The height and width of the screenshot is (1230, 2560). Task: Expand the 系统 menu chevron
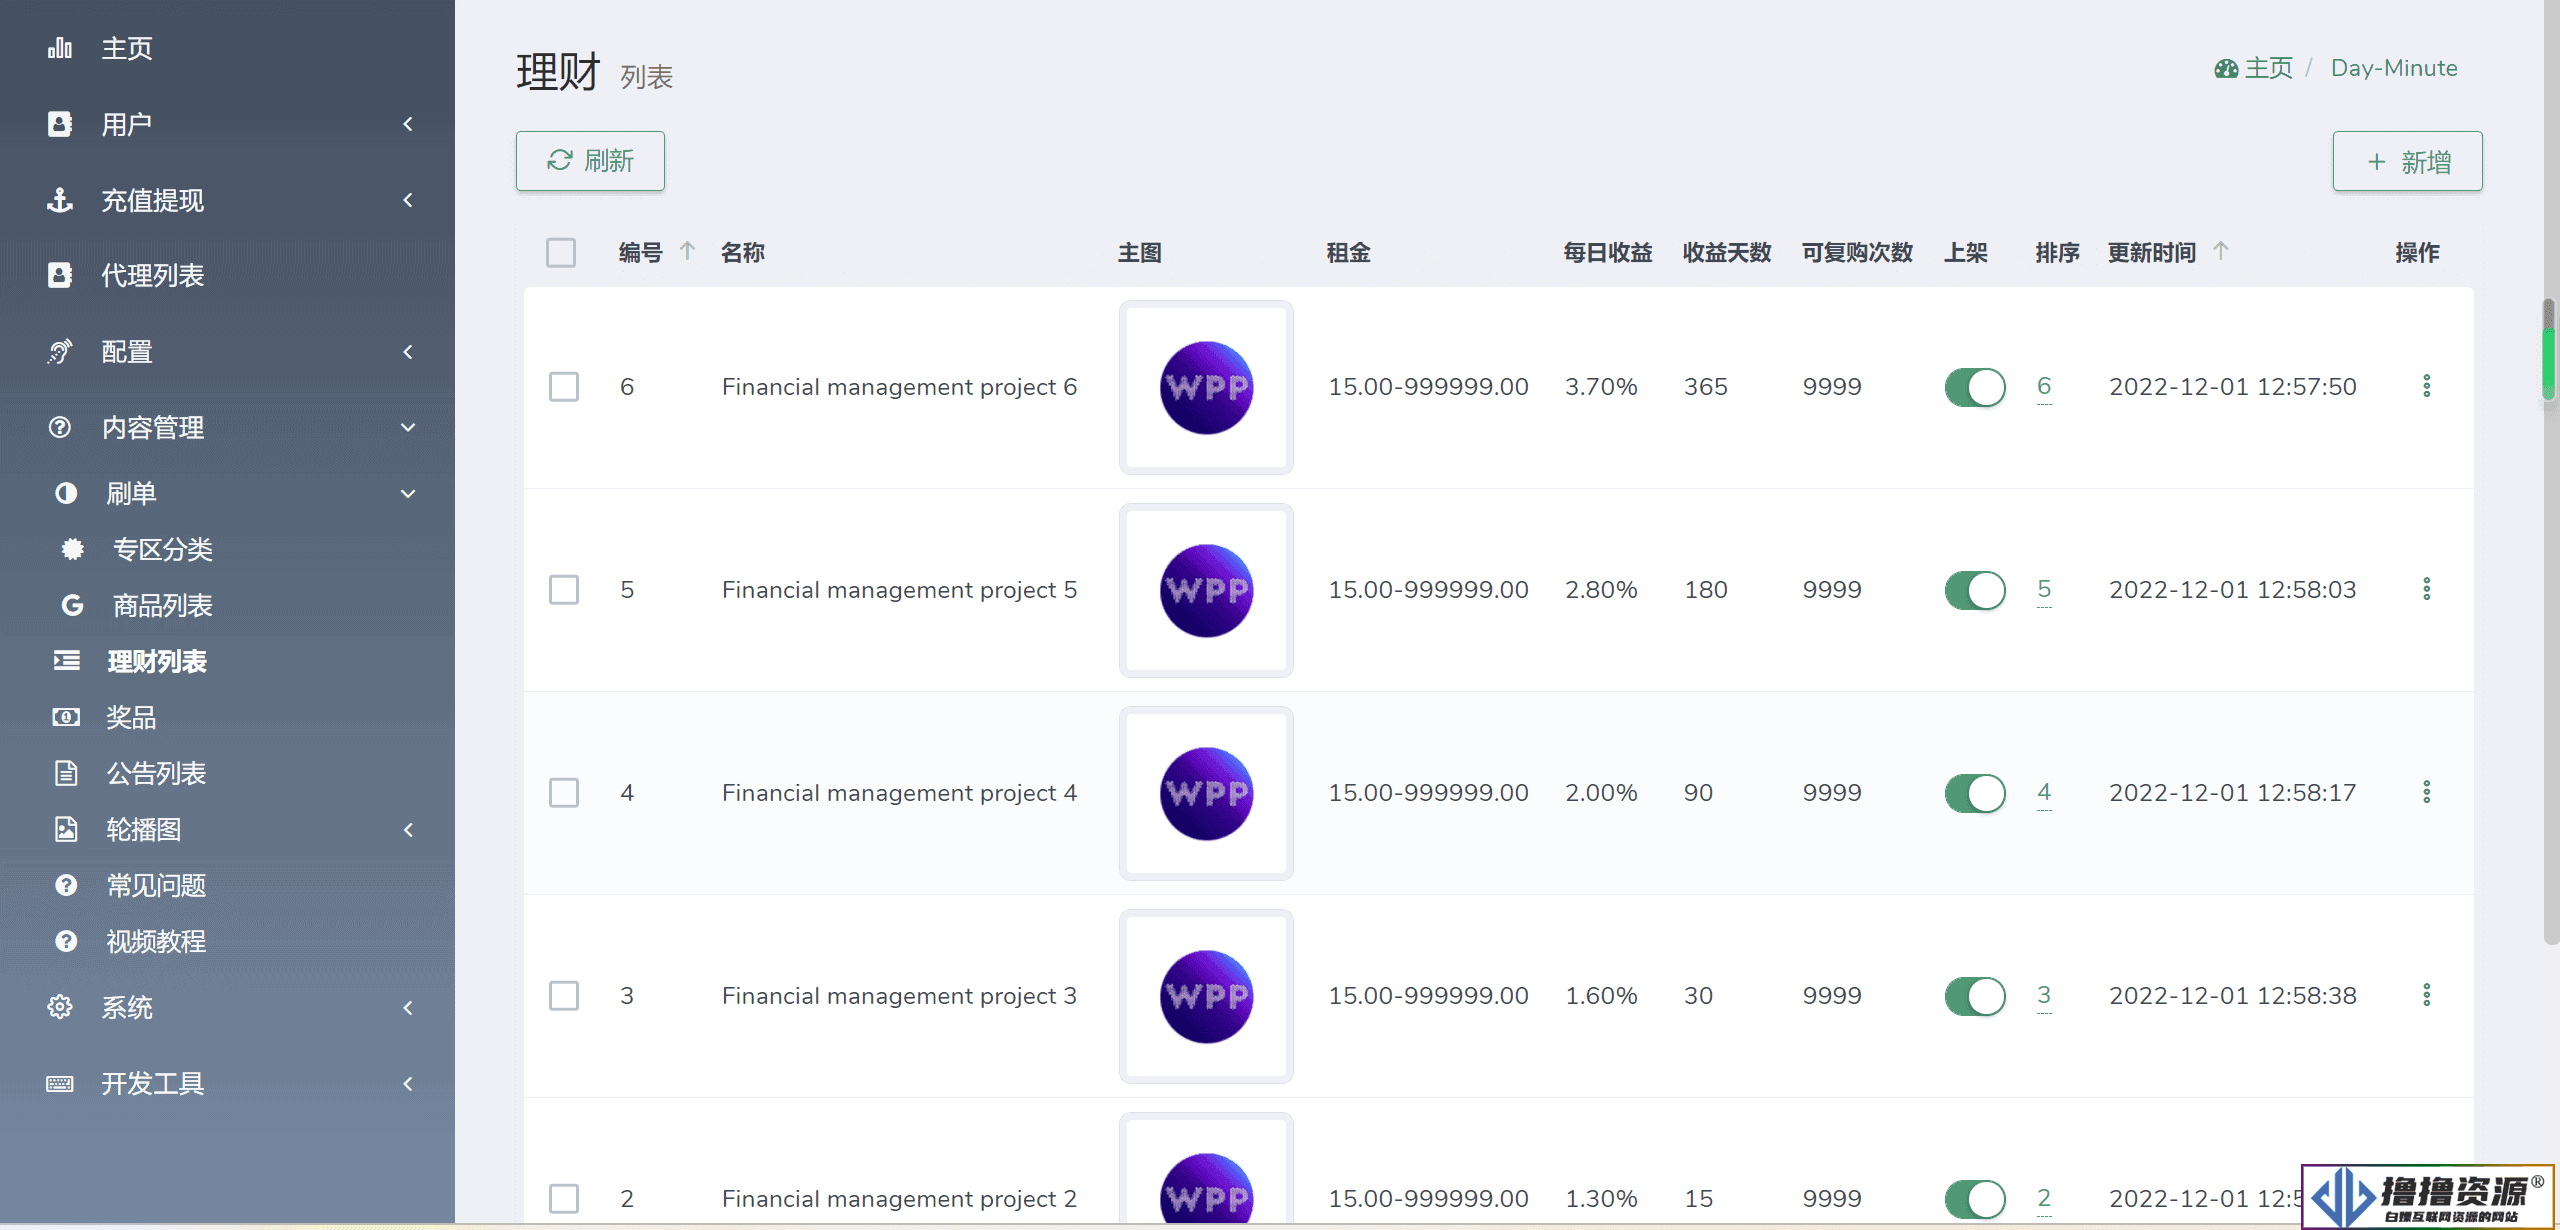408,1007
